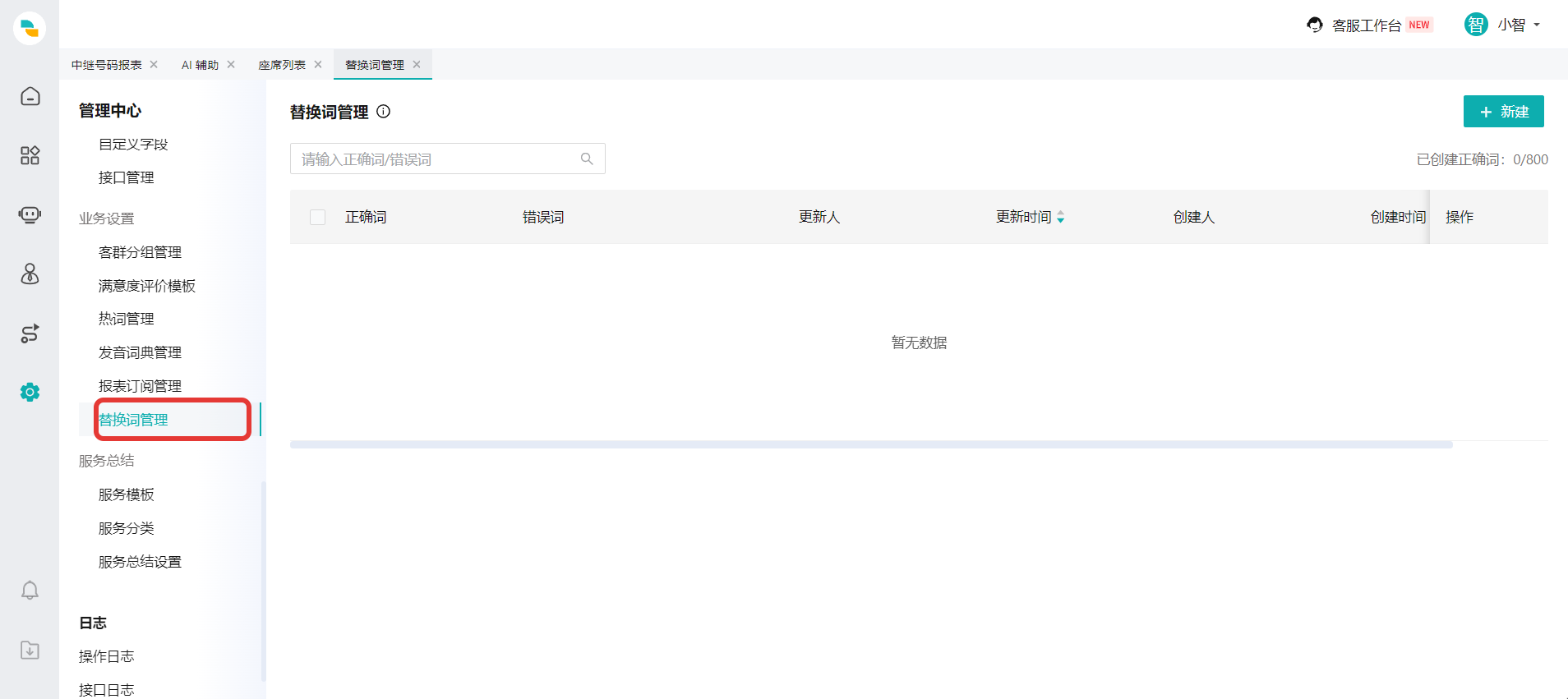Sort by 更新时间 column arrows
Image resolution: width=1568 pixels, height=699 pixels.
(x=1061, y=217)
